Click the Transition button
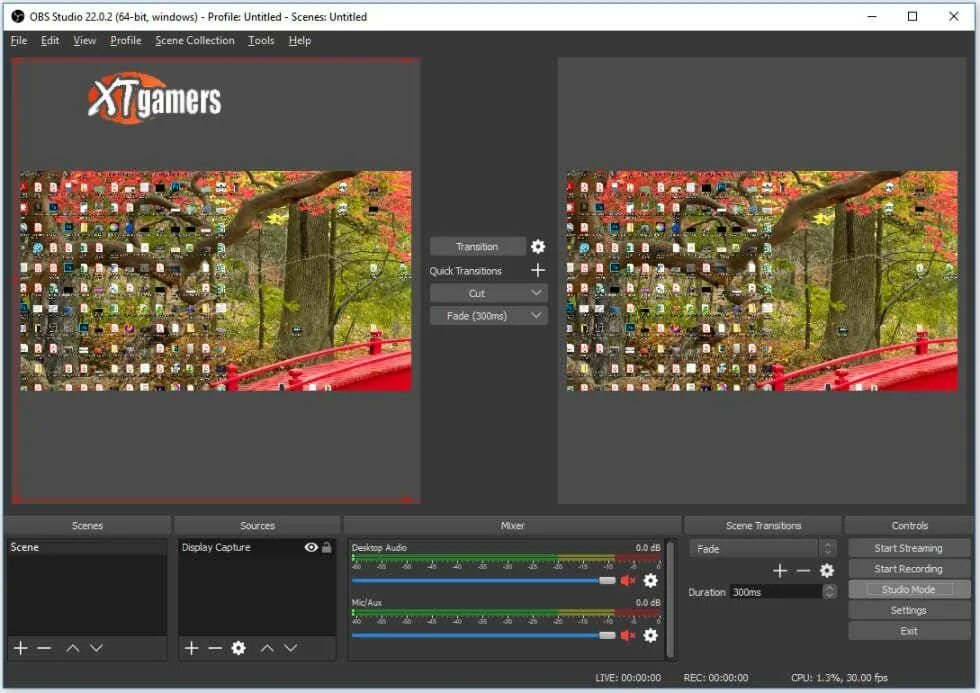The image size is (980, 693). tap(478, 246)
